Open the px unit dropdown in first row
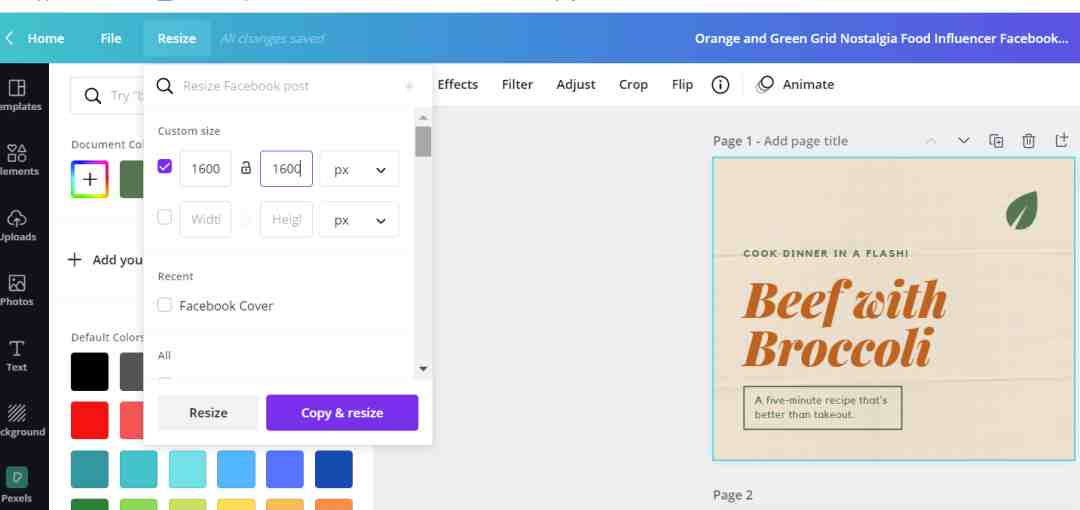This screenshot has width=1080, height=510. click(359, 169)
